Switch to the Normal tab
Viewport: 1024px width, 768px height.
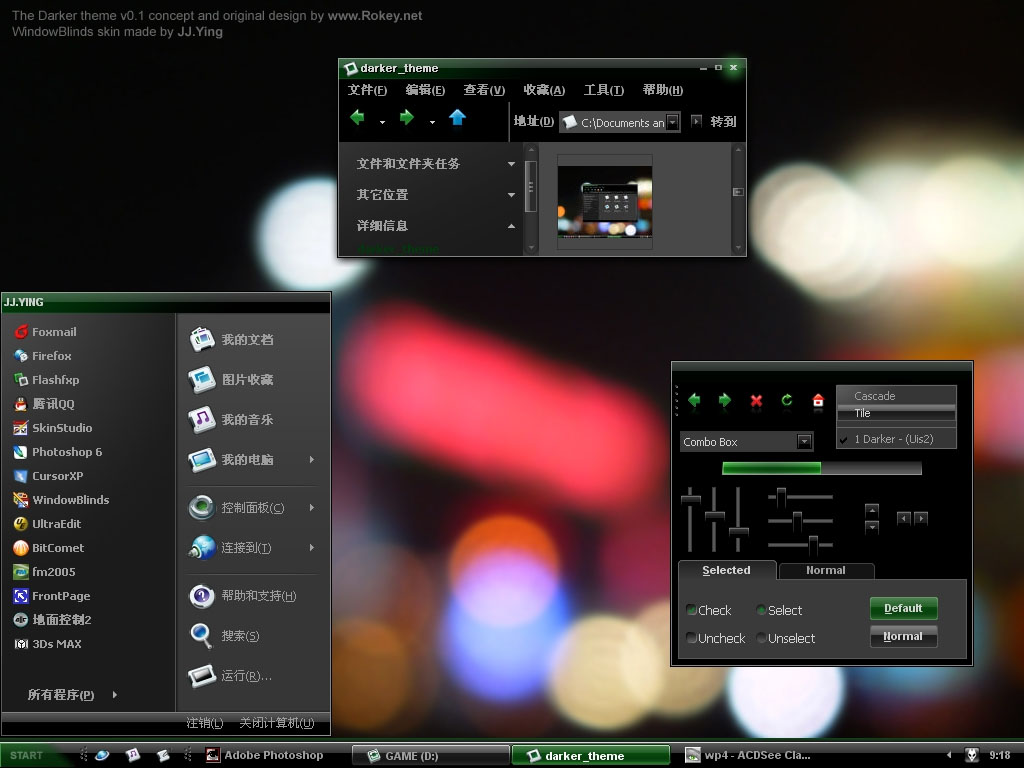(826, 571)
